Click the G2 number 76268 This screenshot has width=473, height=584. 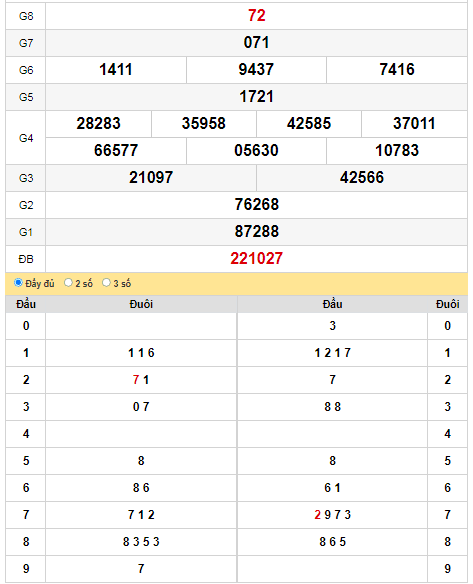tap(256, 205)
